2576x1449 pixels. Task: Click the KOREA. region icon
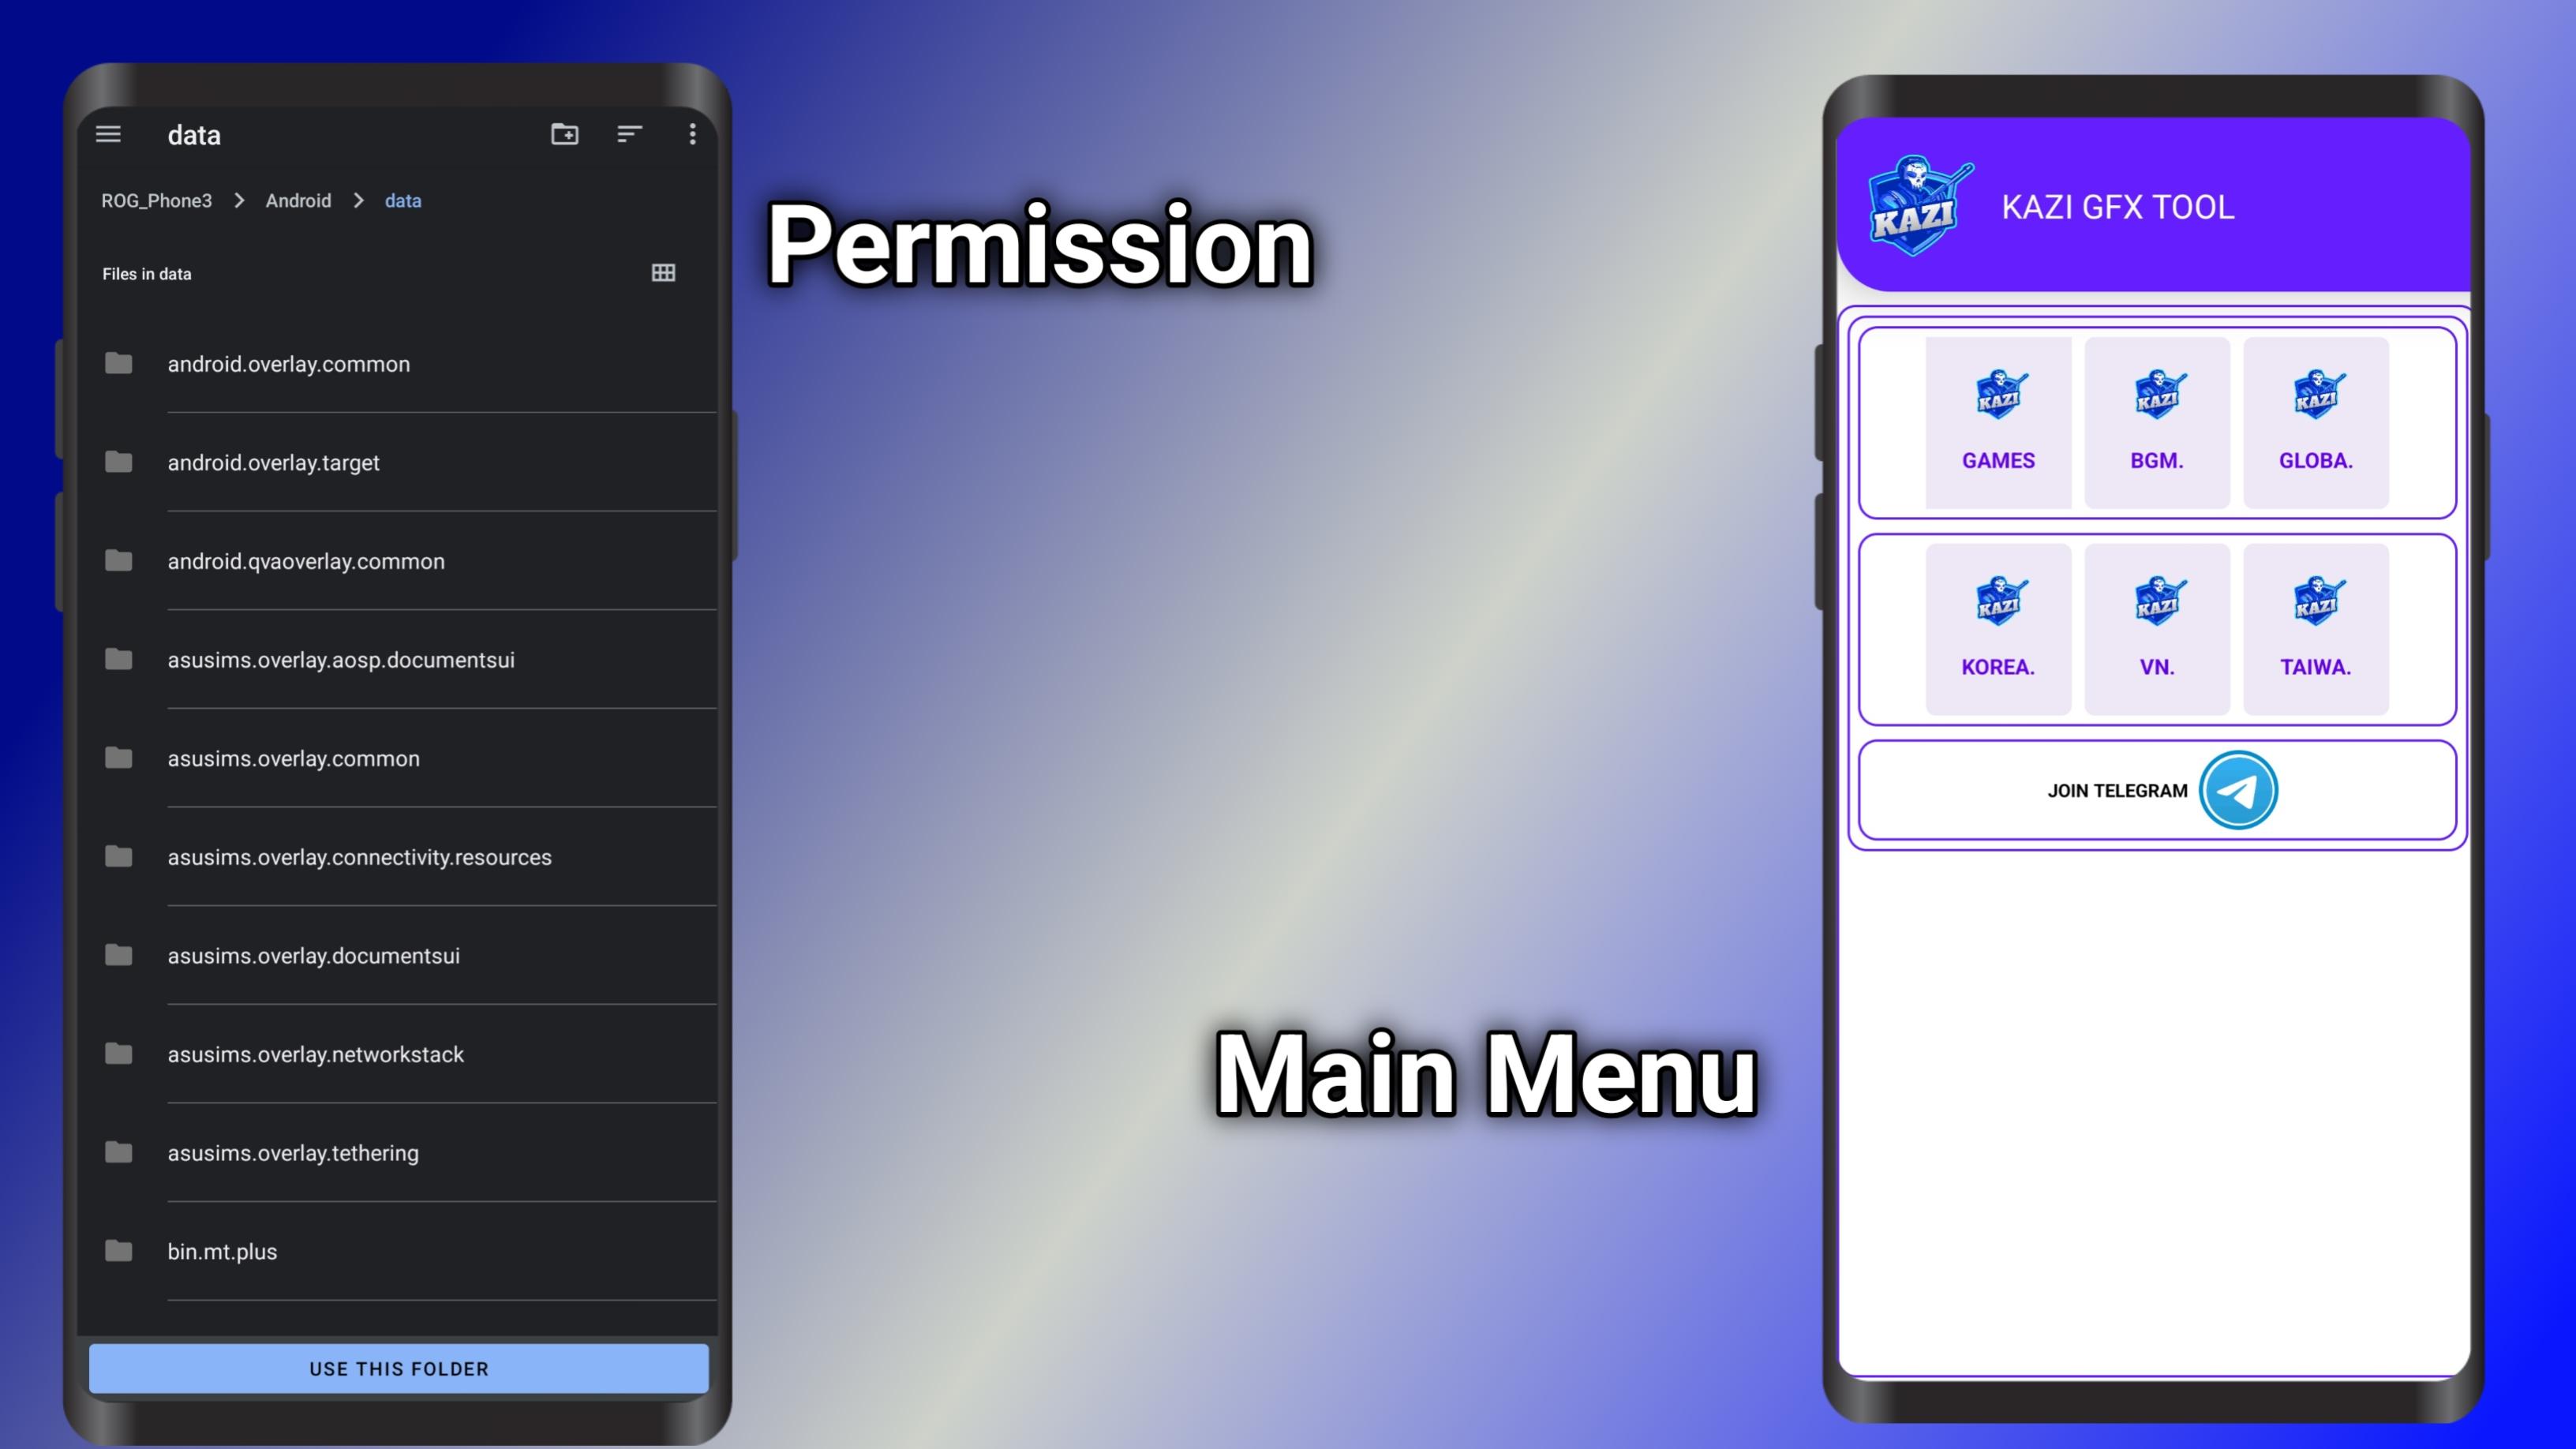point(1998,601)
